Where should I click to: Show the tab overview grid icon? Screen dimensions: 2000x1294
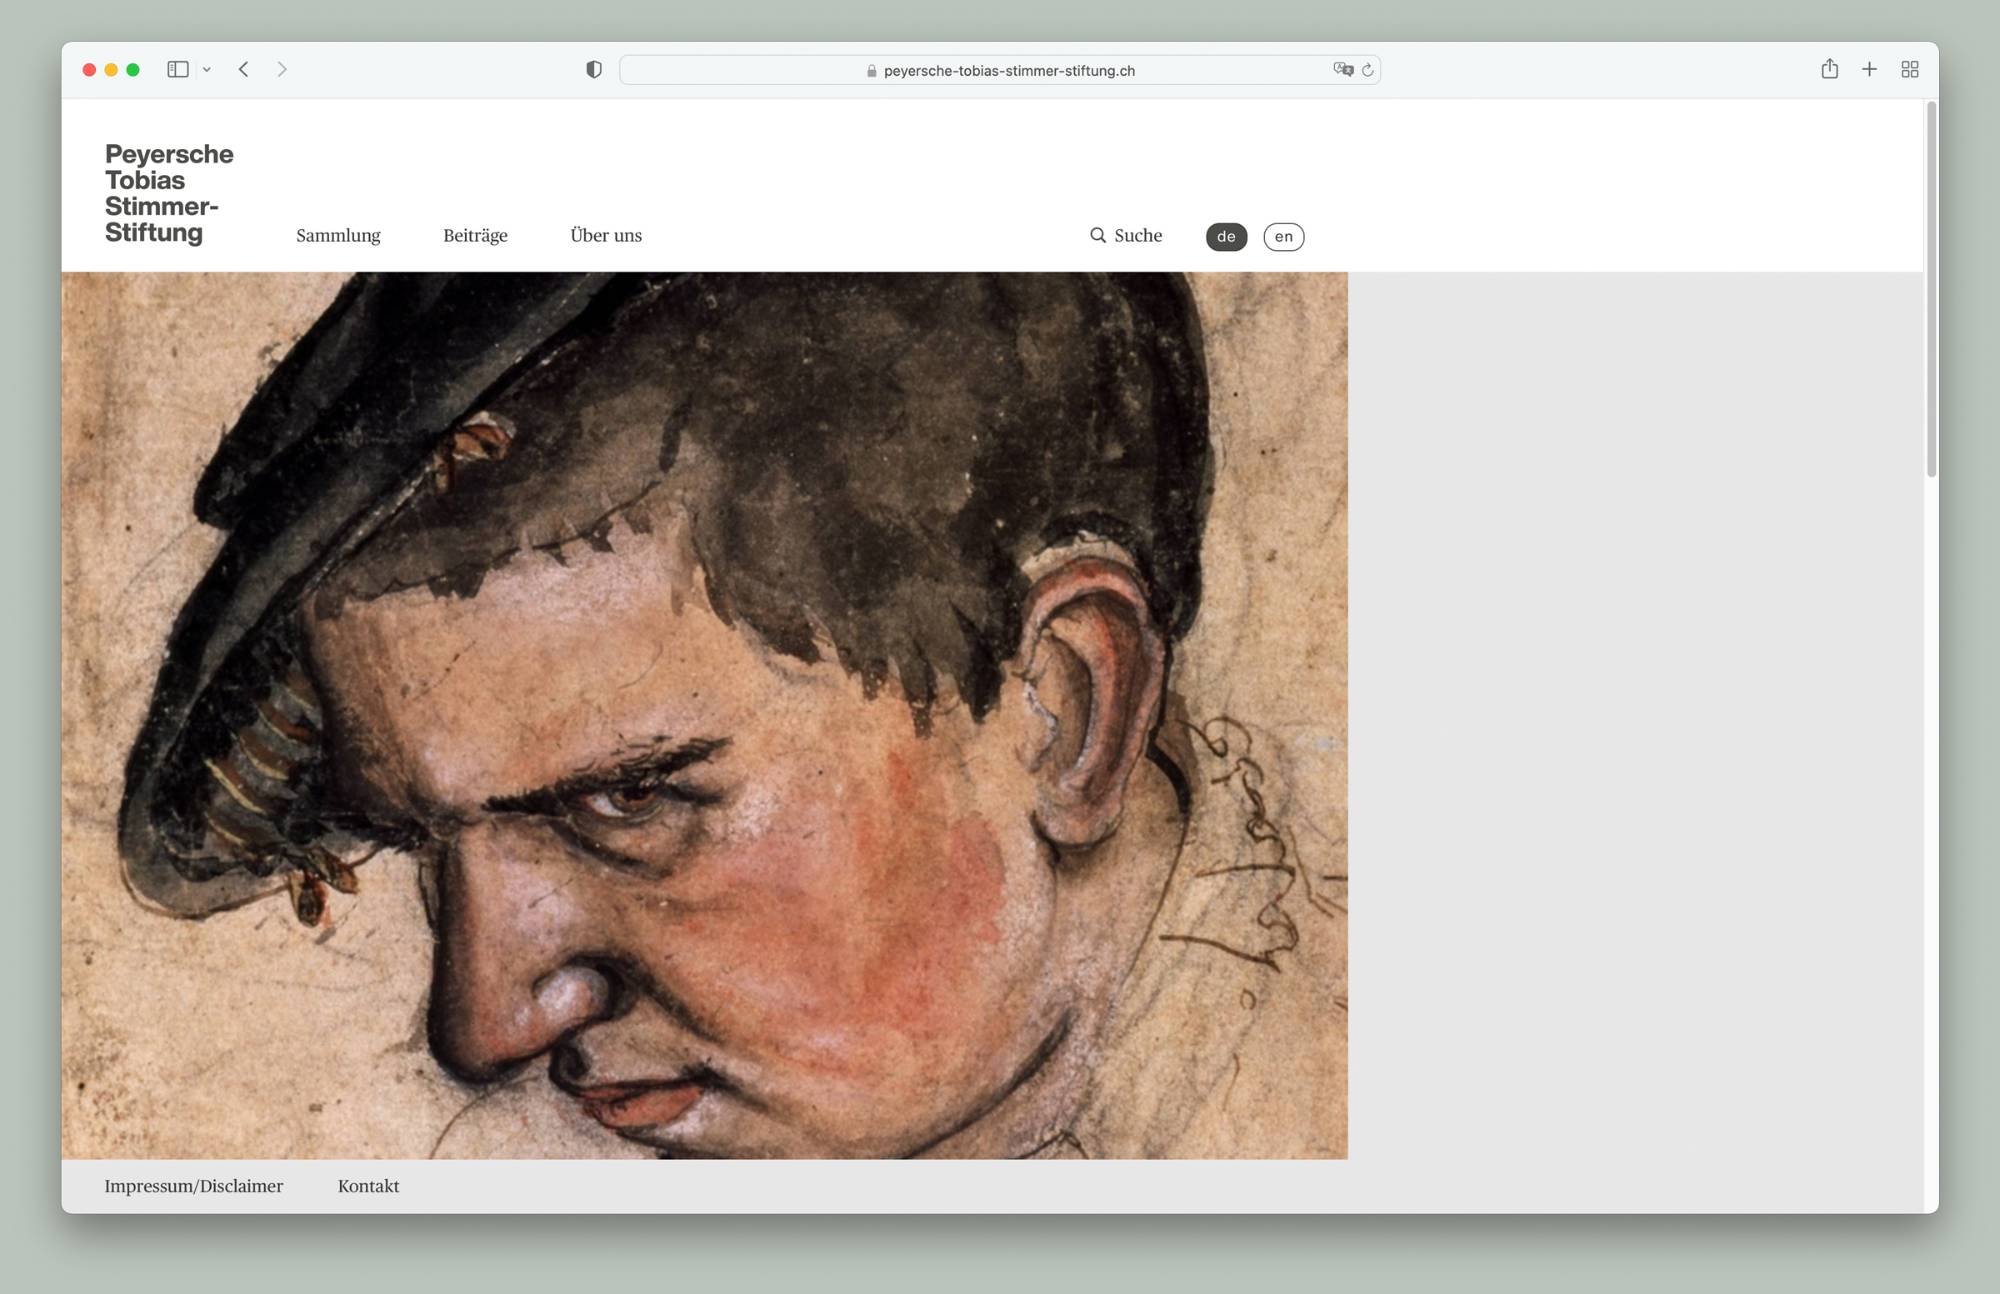pos(1910,69)
